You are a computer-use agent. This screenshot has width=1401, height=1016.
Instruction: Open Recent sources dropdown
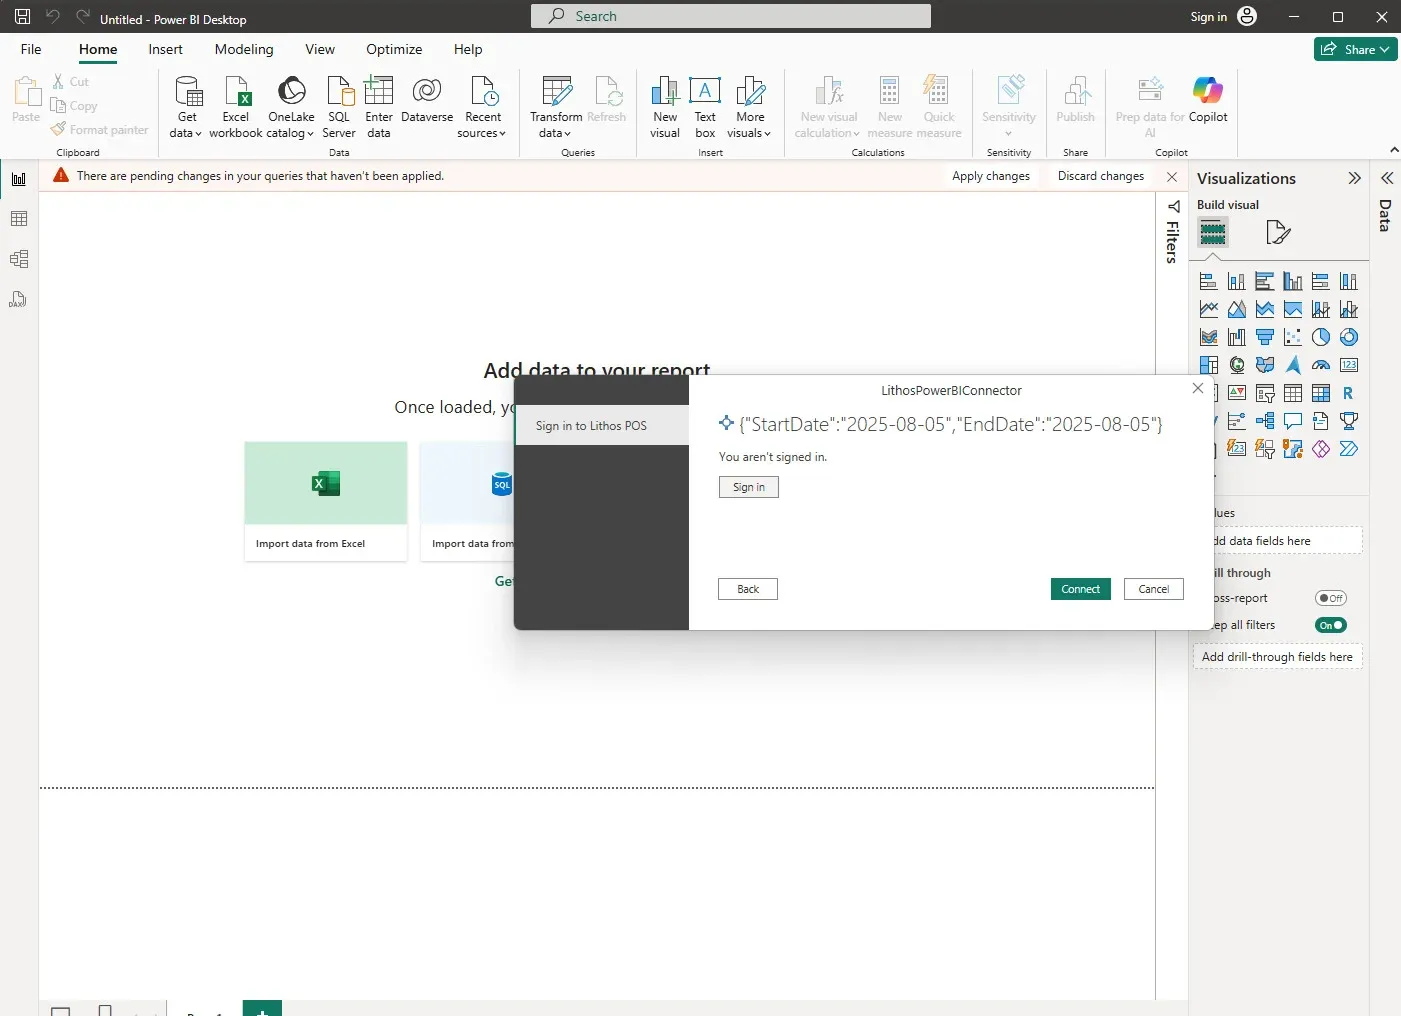tap(483, 107)
